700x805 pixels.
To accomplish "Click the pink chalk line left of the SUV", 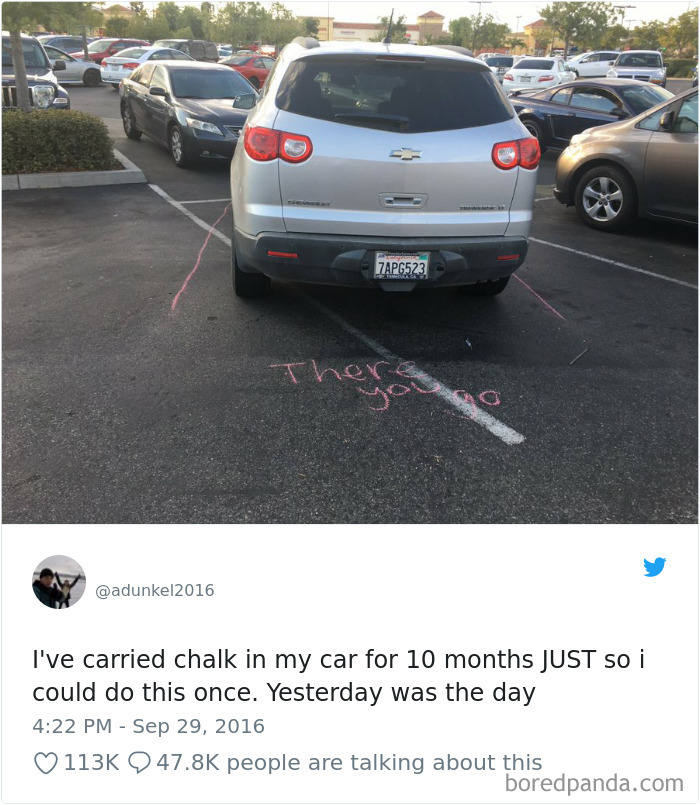I will pos(201,258).
